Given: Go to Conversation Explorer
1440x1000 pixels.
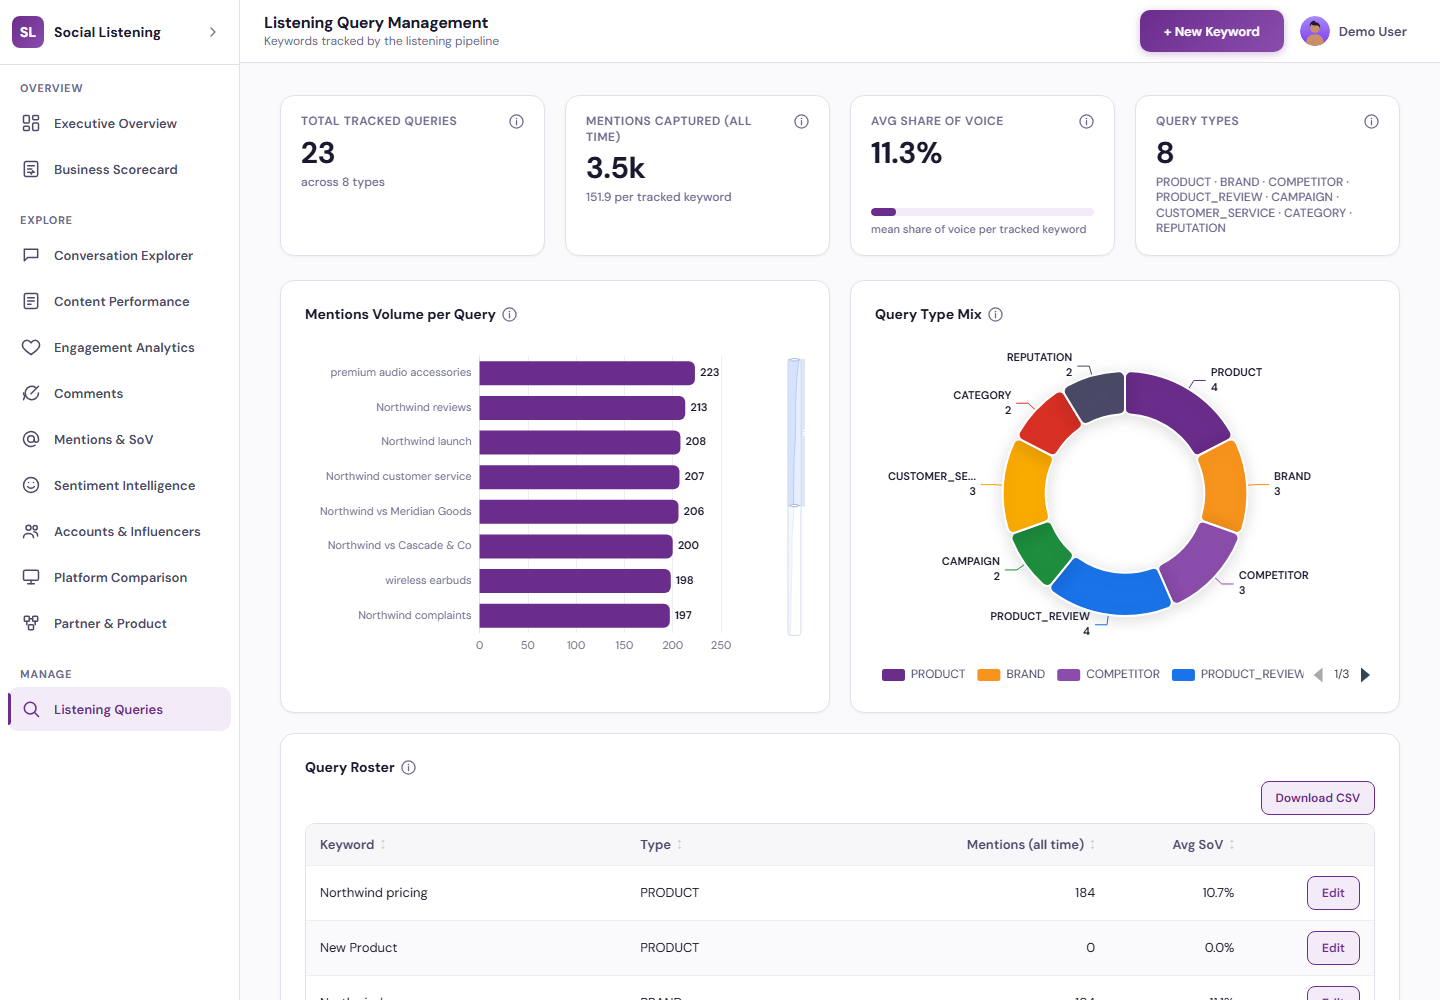Looking at the screenshot, I should 119,255.
